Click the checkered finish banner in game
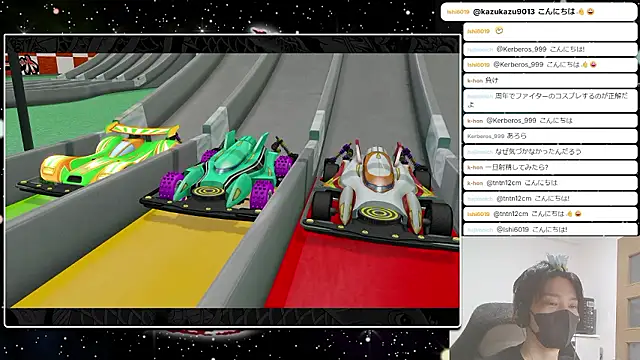 tap(51, 64)
